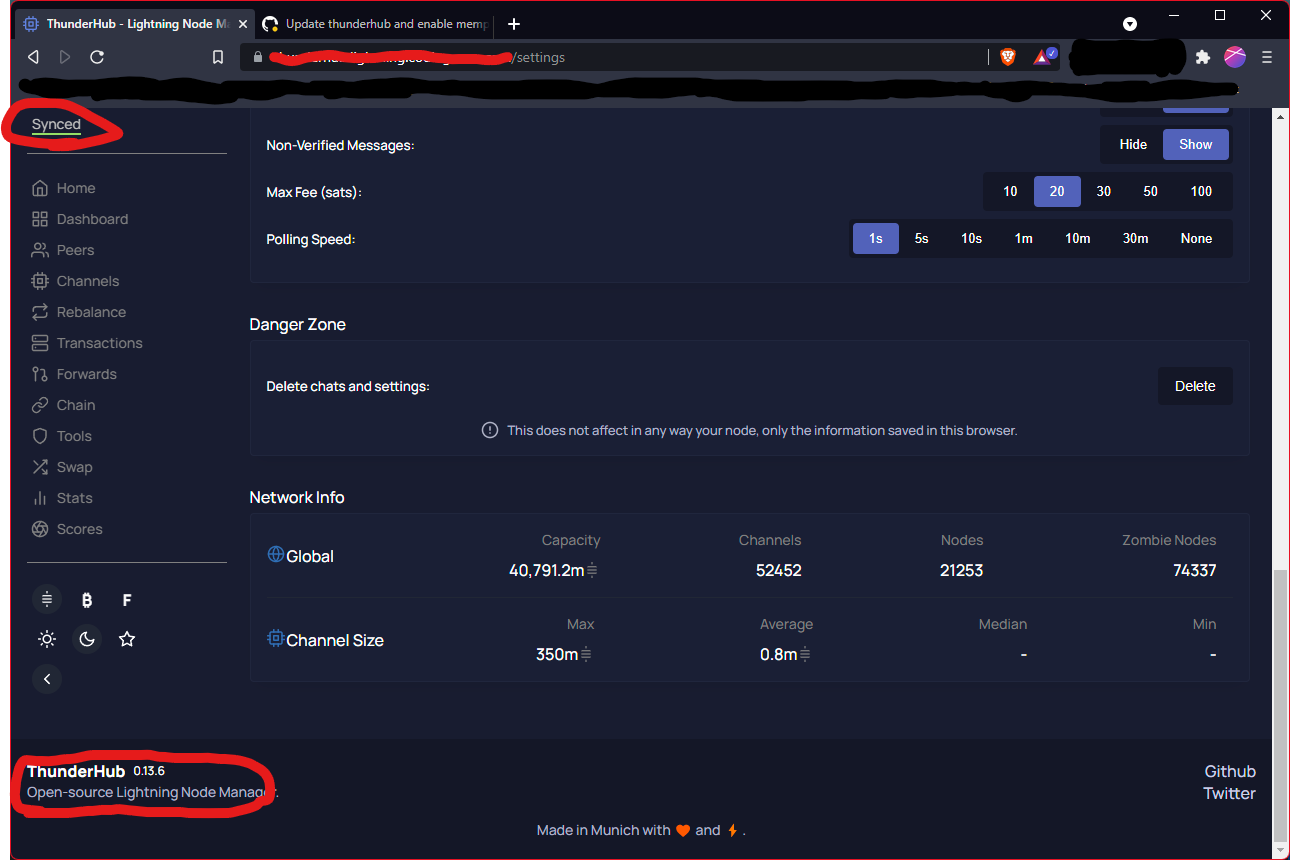1290x860 pixels.
Task: Set polling speed to None
Action: click(x=1197, y=238)
